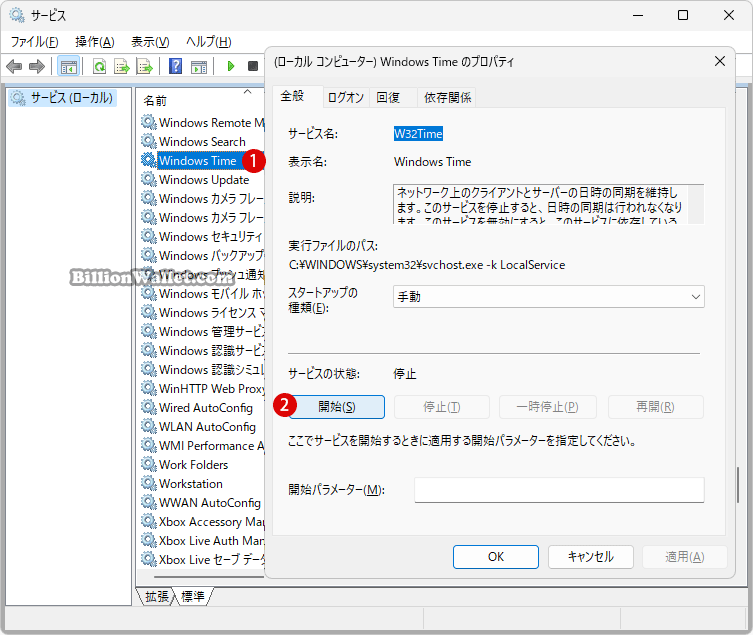Open the 操作(A) menu
The width and height of the screenshot is (753, 635).
[x=95, y=42]
